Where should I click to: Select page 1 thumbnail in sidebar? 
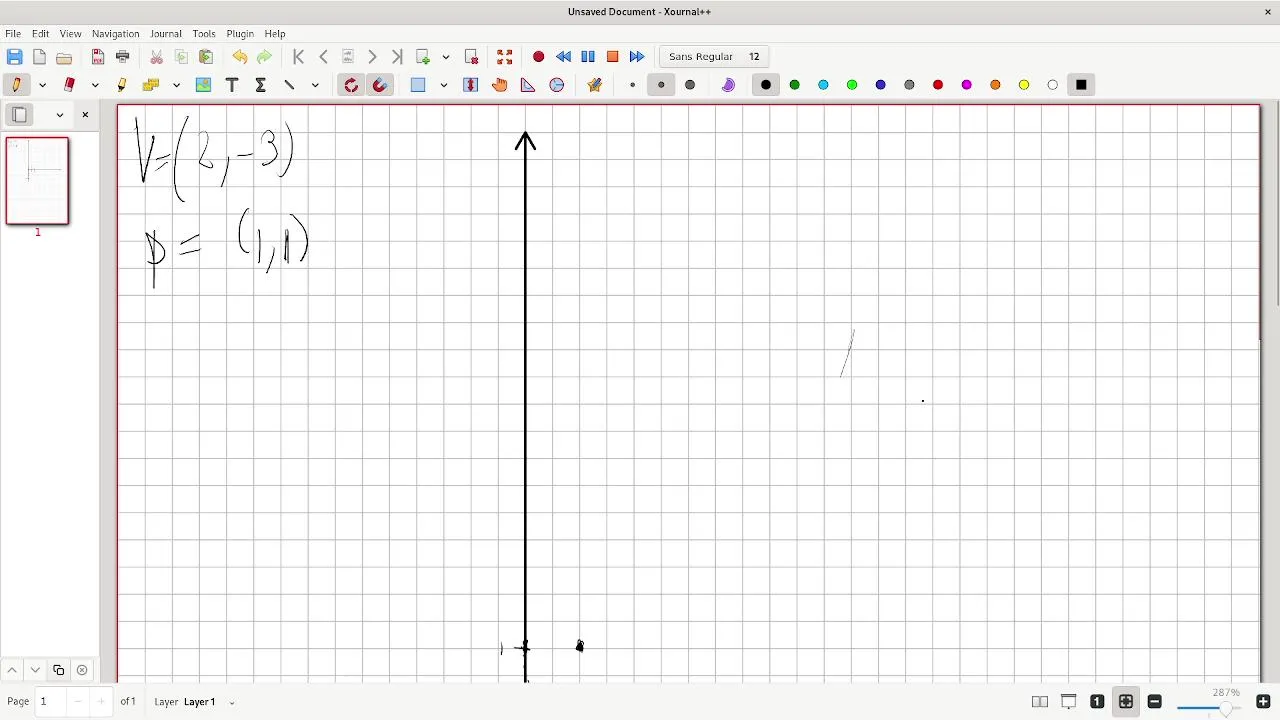(37, 181)
